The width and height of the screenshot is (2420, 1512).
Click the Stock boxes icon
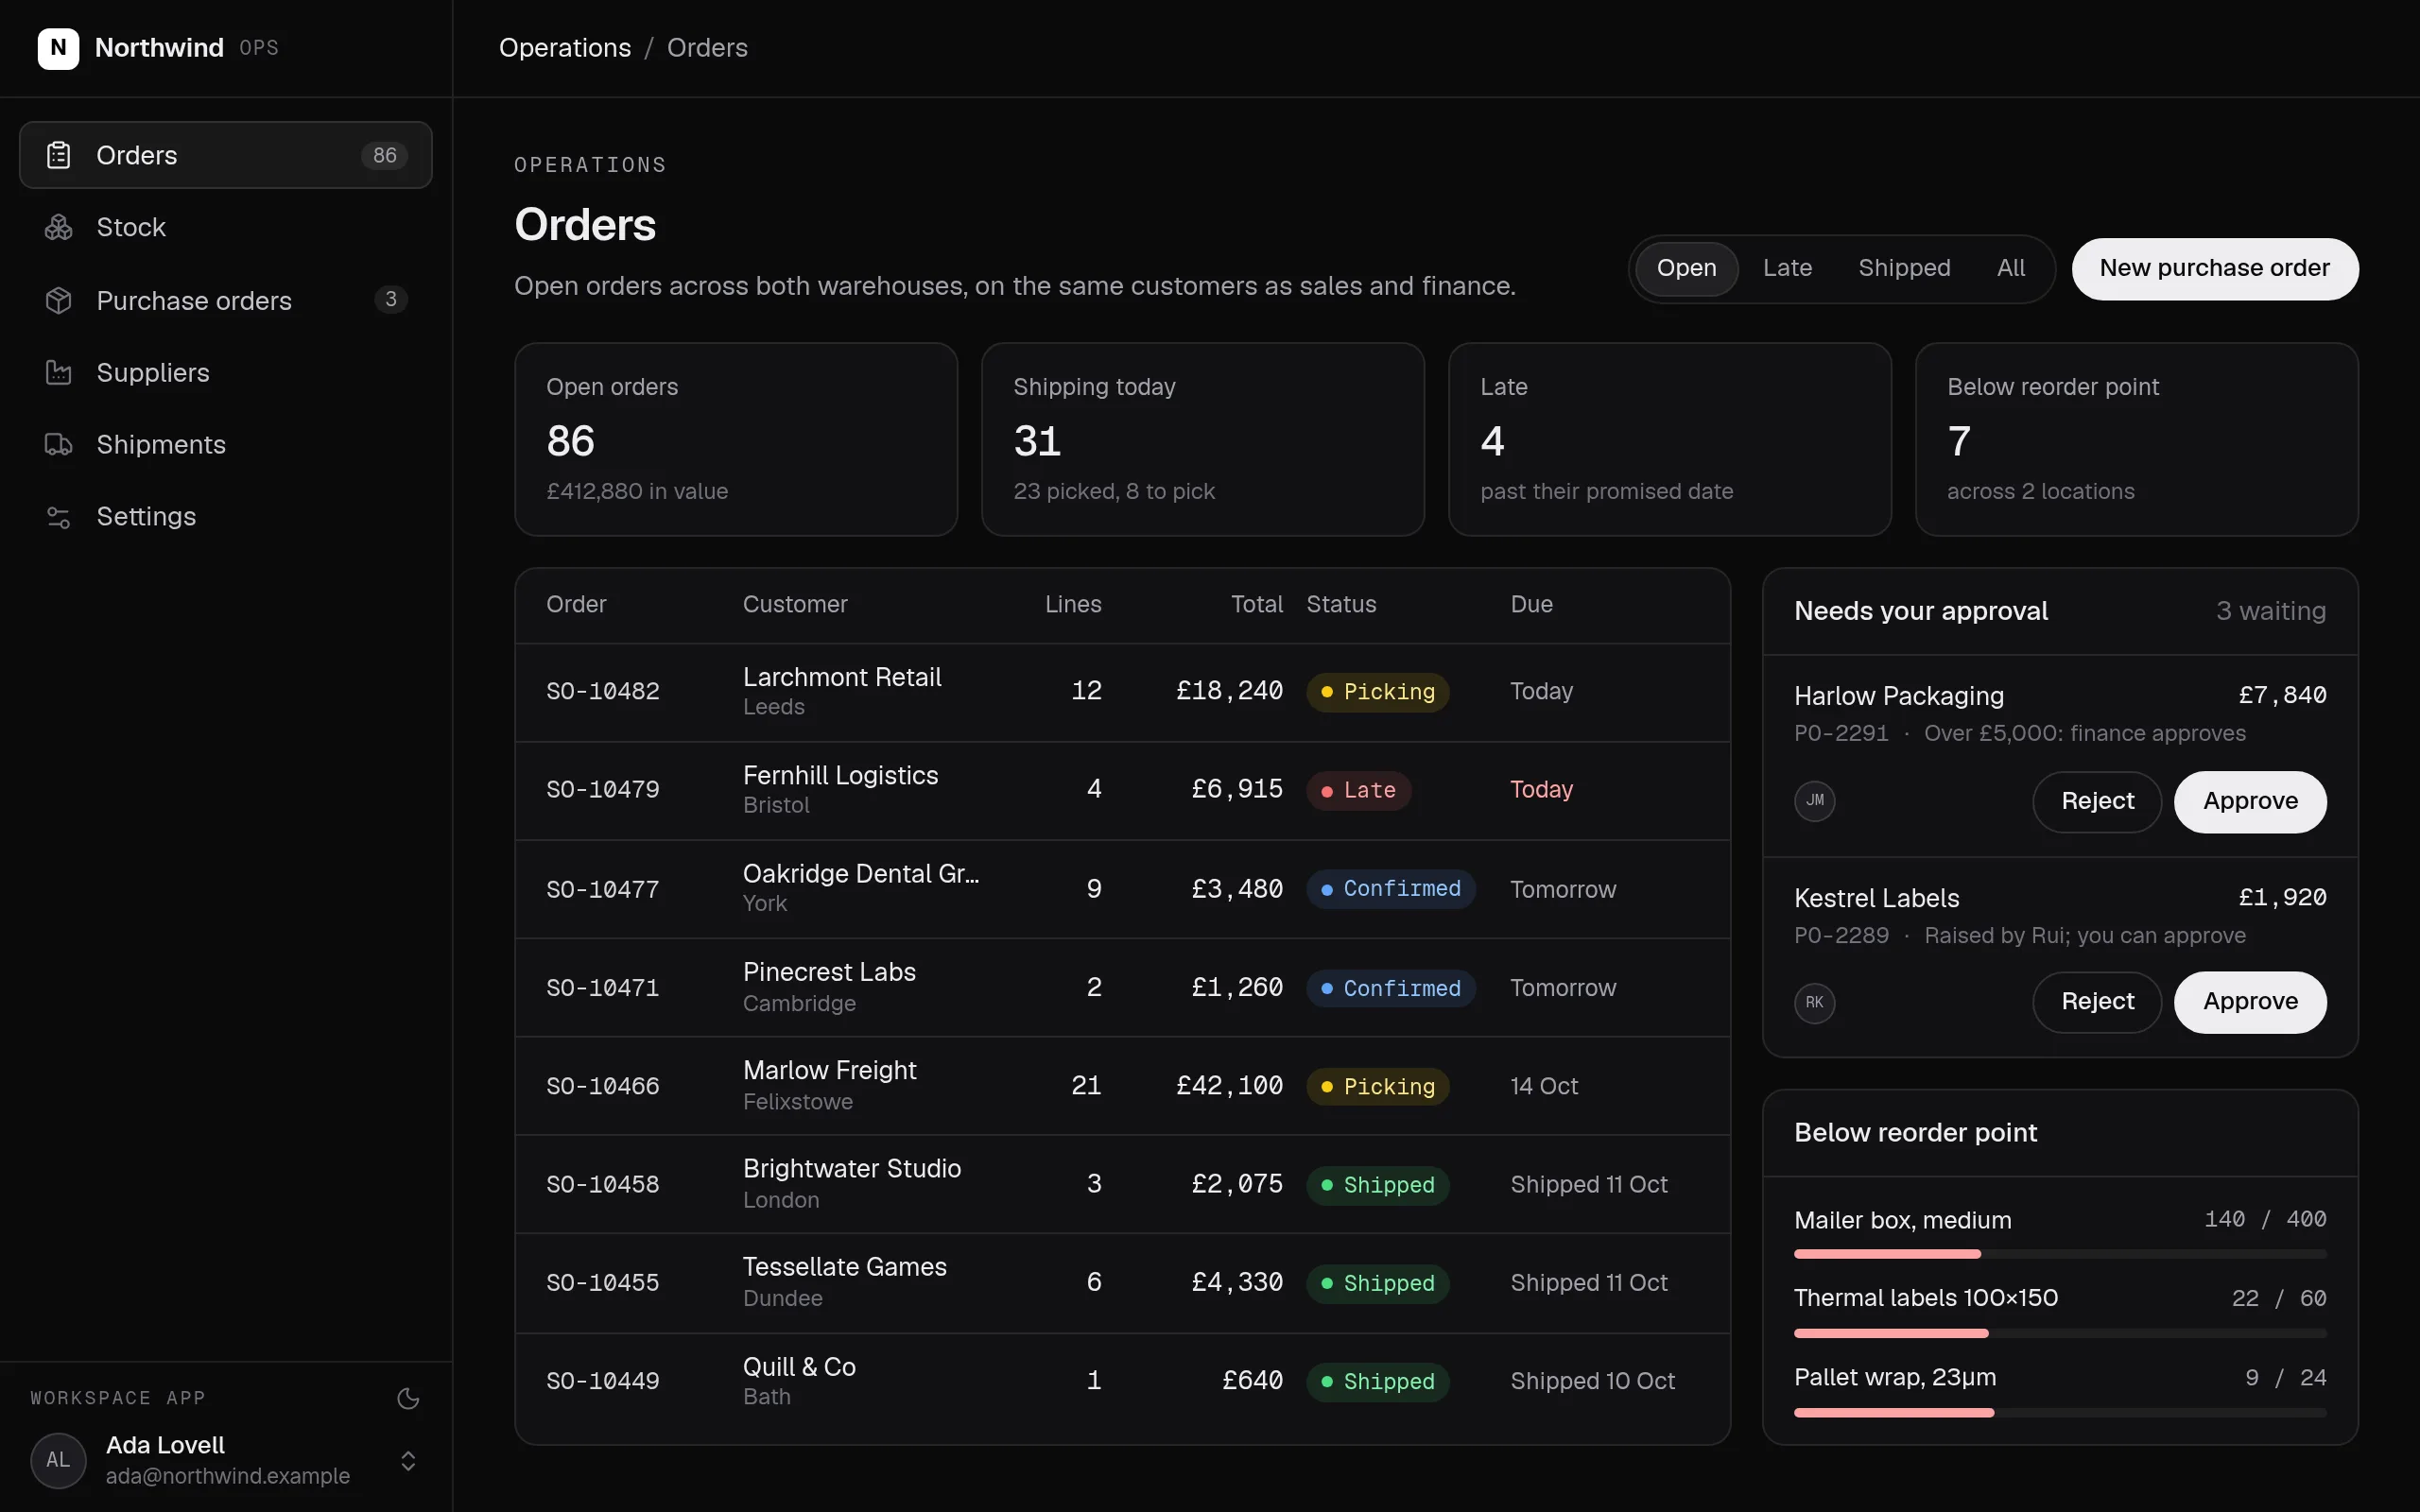click(x=58, y=227)
